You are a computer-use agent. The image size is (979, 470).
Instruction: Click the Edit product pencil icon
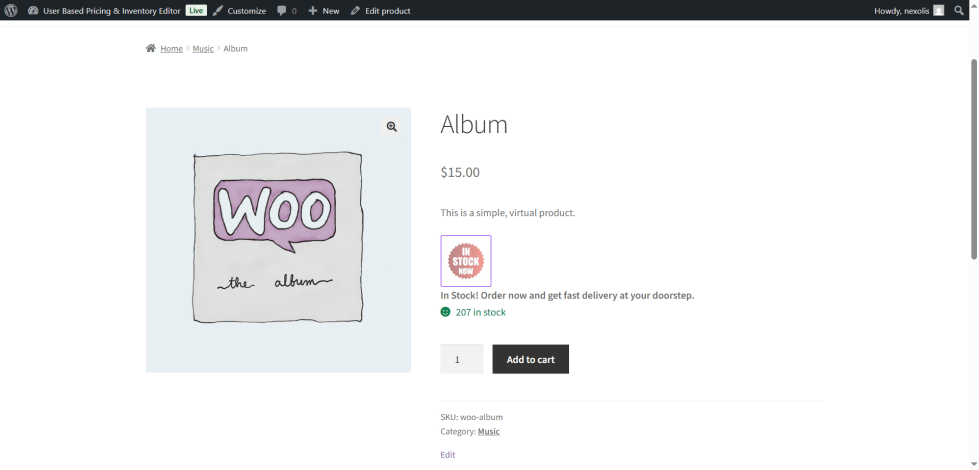click(355, 10)
